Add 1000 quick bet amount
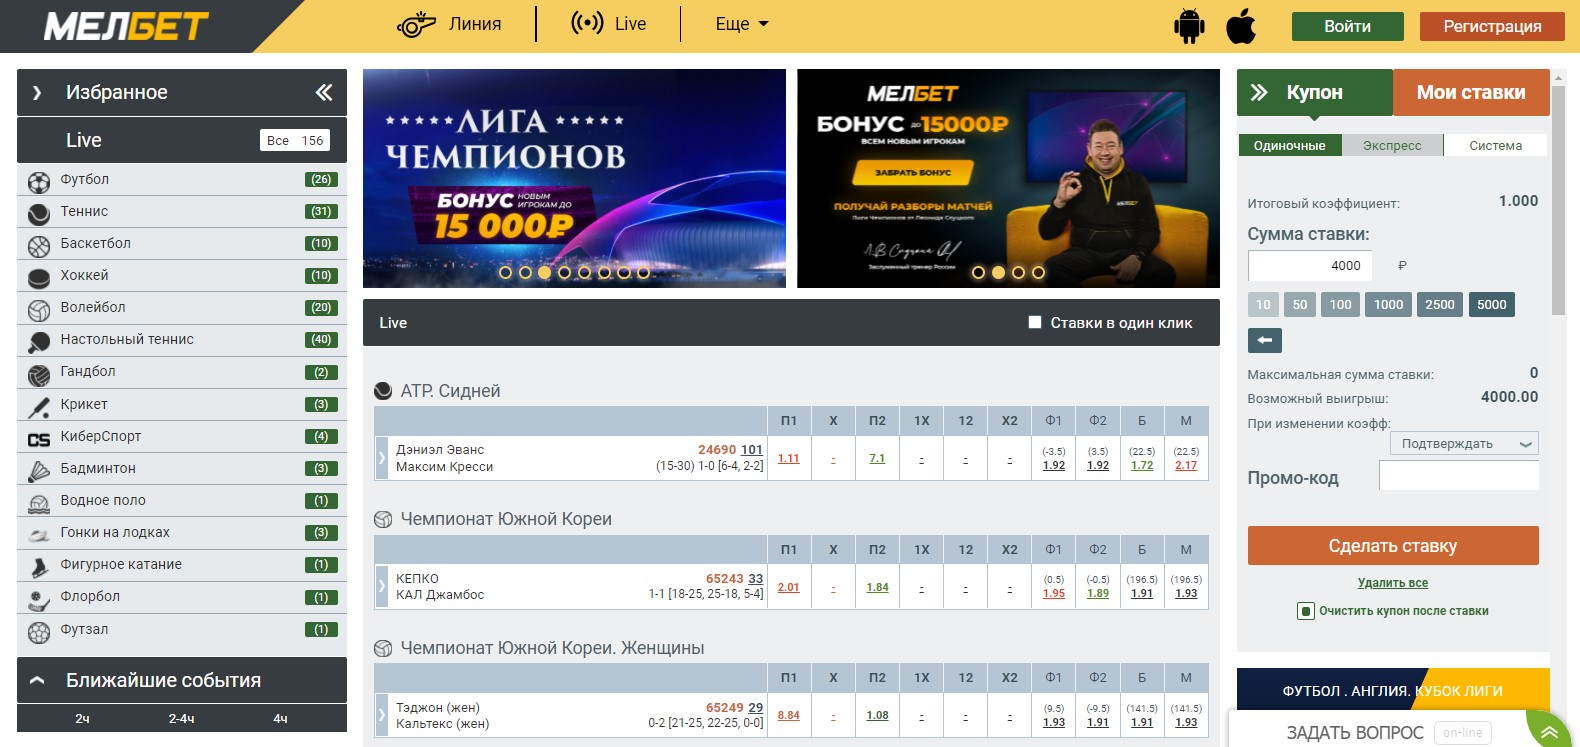 pos(1388,305)
